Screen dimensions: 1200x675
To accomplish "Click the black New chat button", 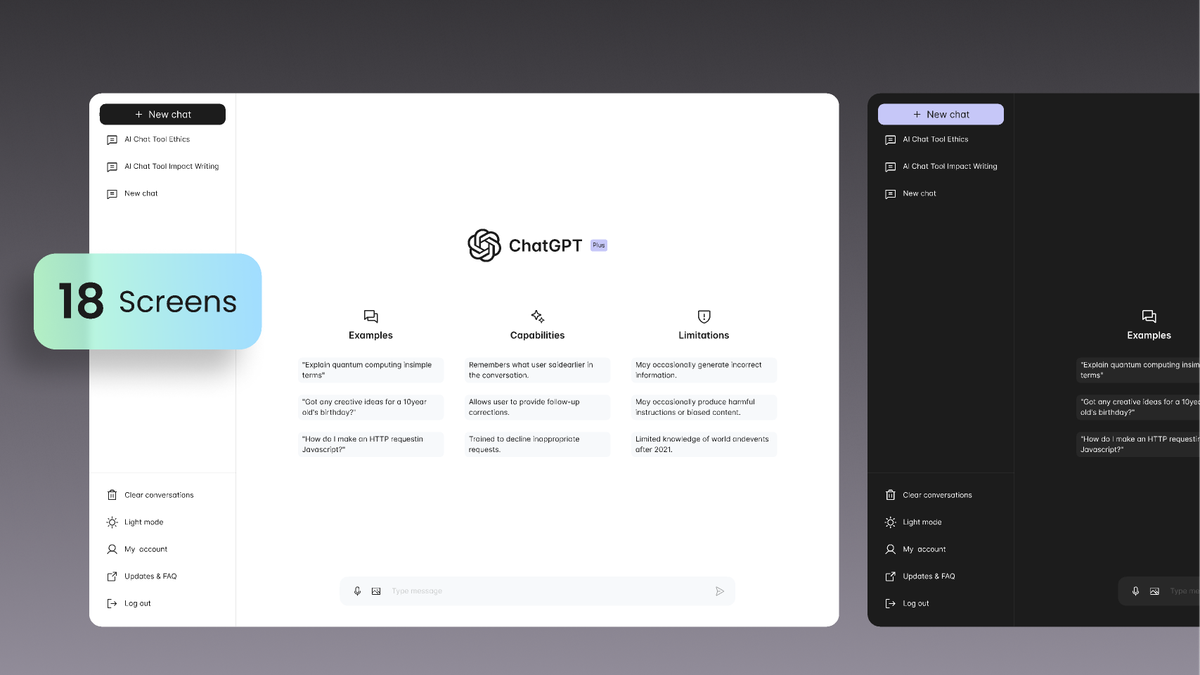I will pos(162,114).
